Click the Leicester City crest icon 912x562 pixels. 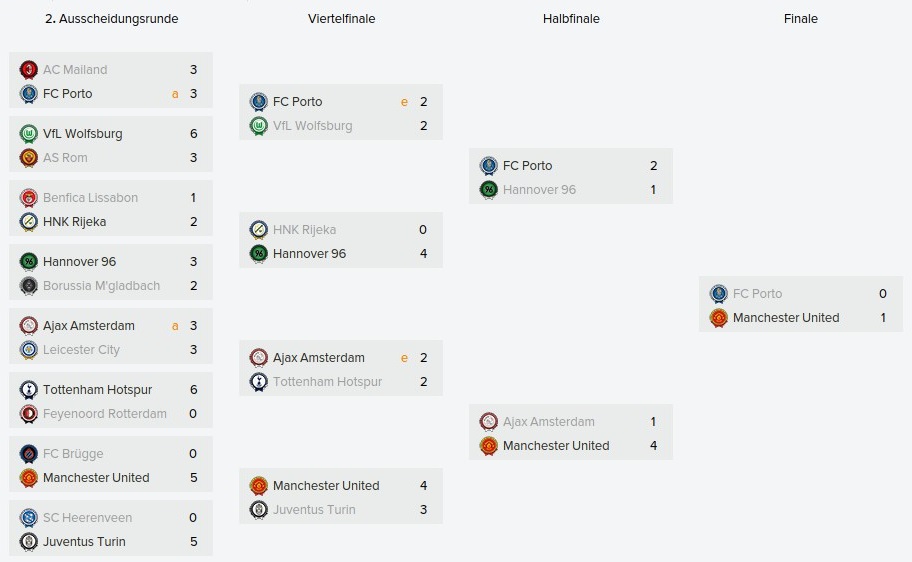[28, 350]
